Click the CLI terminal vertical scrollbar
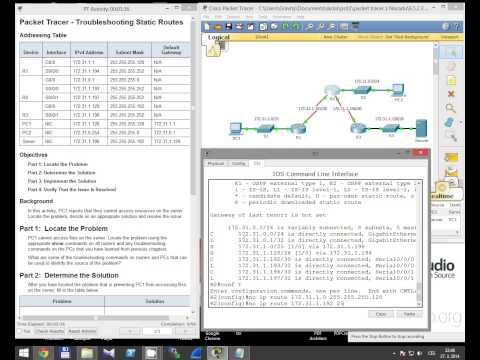The height and width of the screenshot is (360, 480). coord(419,243)
